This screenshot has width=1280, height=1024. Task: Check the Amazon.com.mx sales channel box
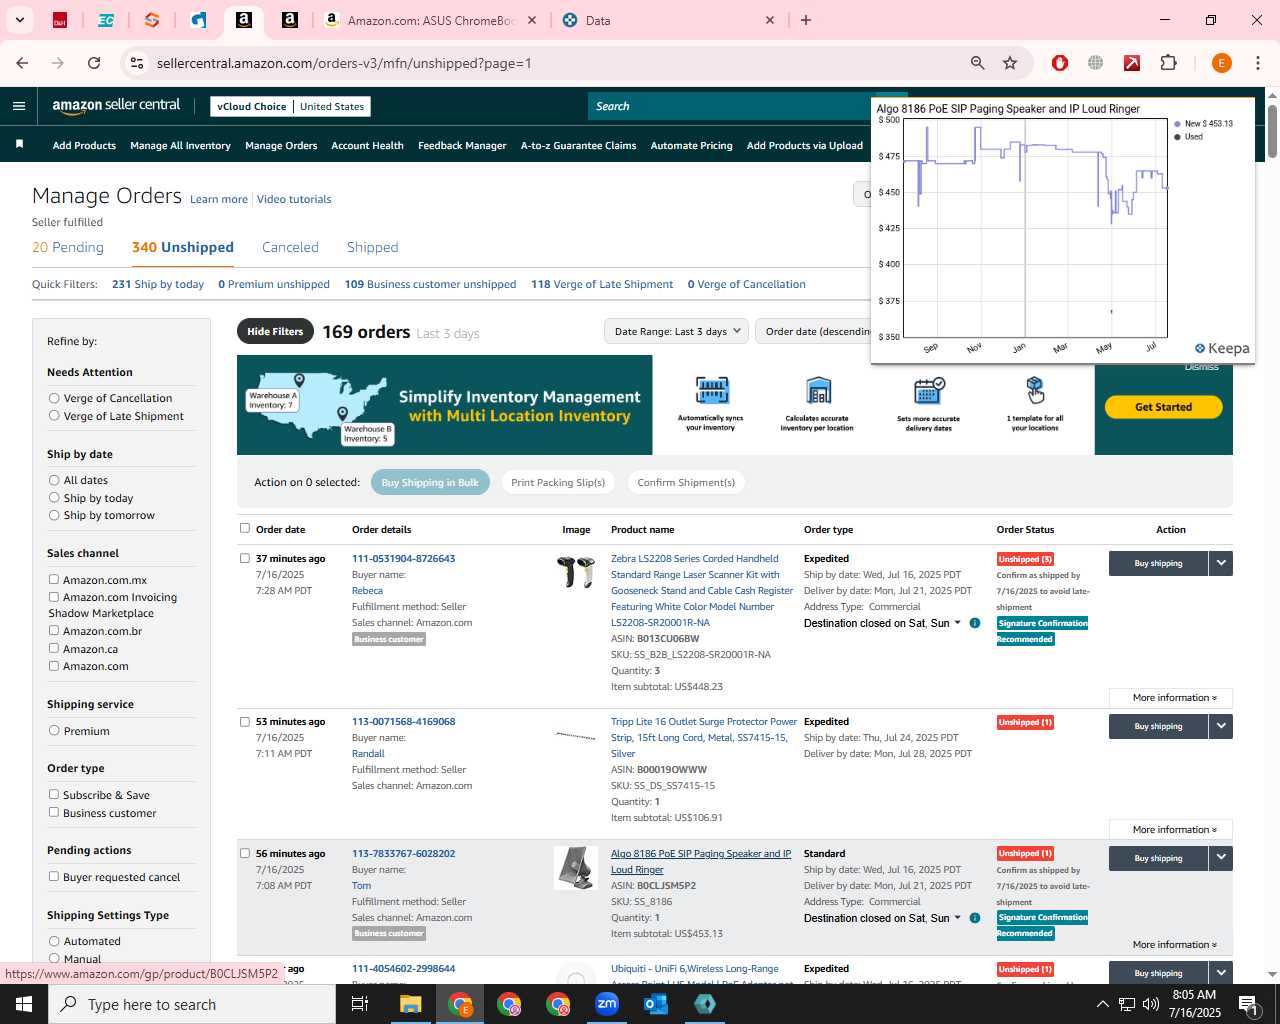(x=54, y=579)
